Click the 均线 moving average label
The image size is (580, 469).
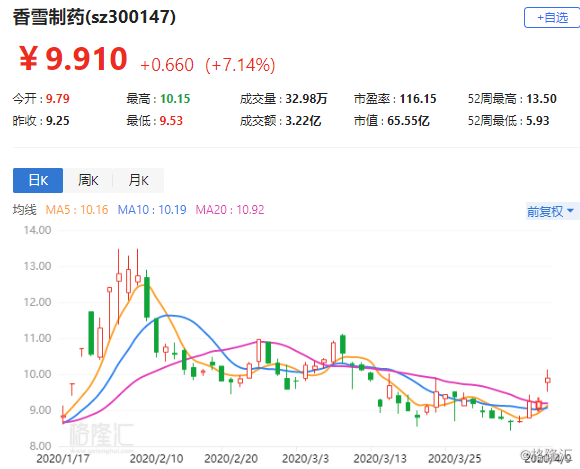click(24, 210)
